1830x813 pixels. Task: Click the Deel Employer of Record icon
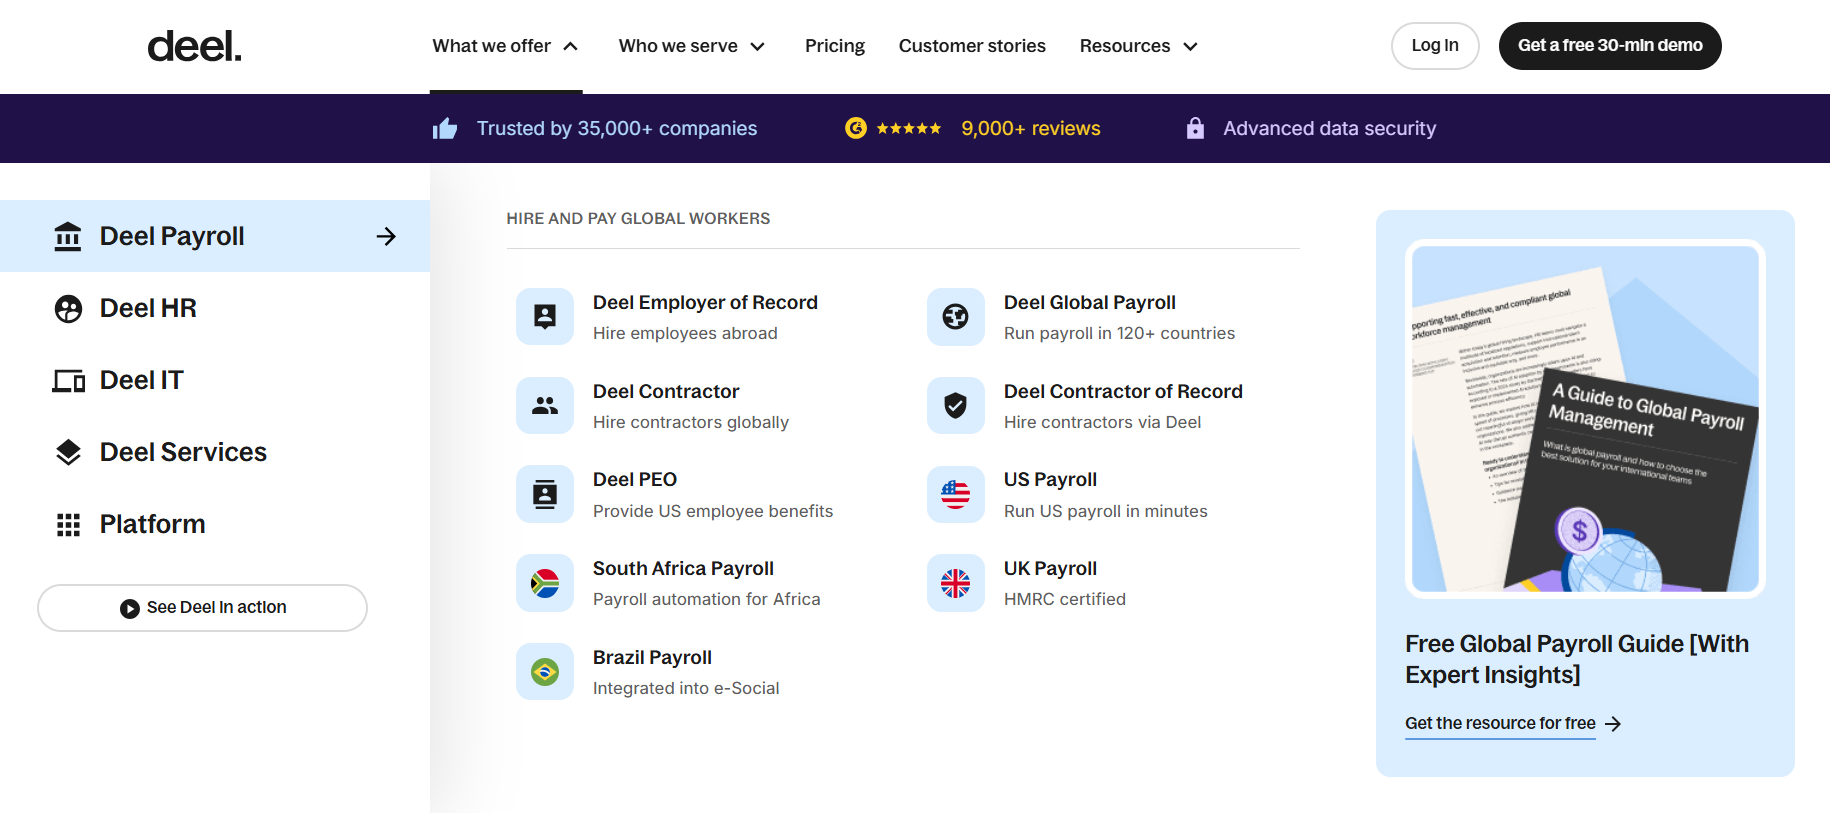545,317
